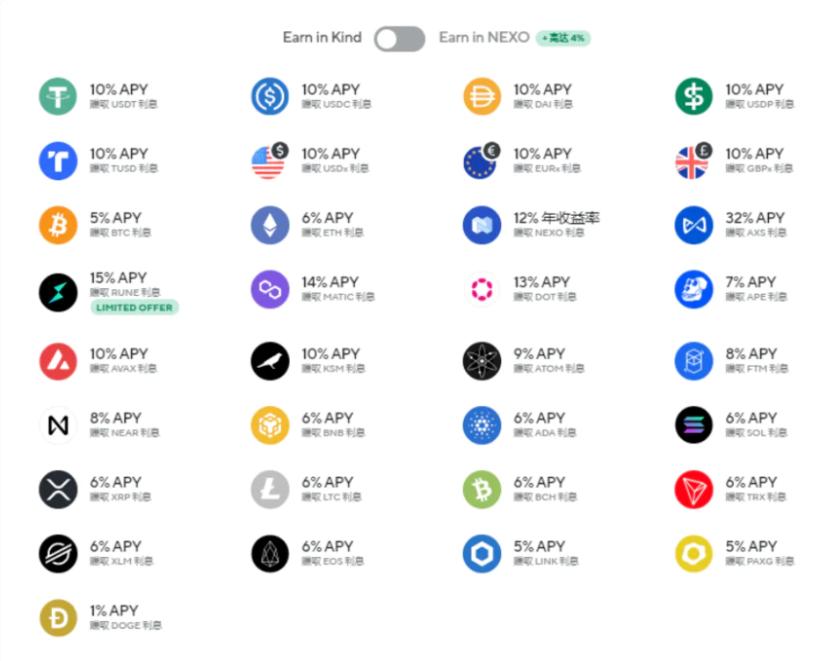Image resolution: width=832 pixels, height=661 pixels.
Task: Click the Ethereum ETH icon
Action: point(270,225)
